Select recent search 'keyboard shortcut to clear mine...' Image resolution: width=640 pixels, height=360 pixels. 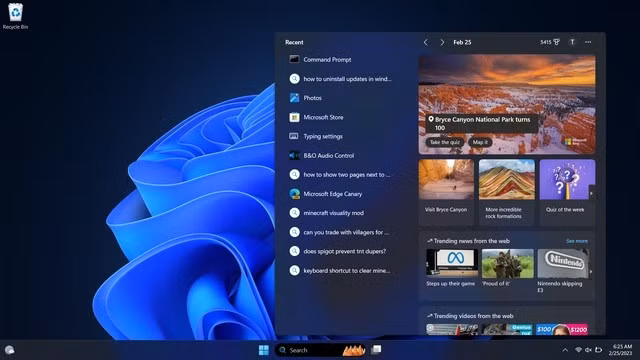340,271
